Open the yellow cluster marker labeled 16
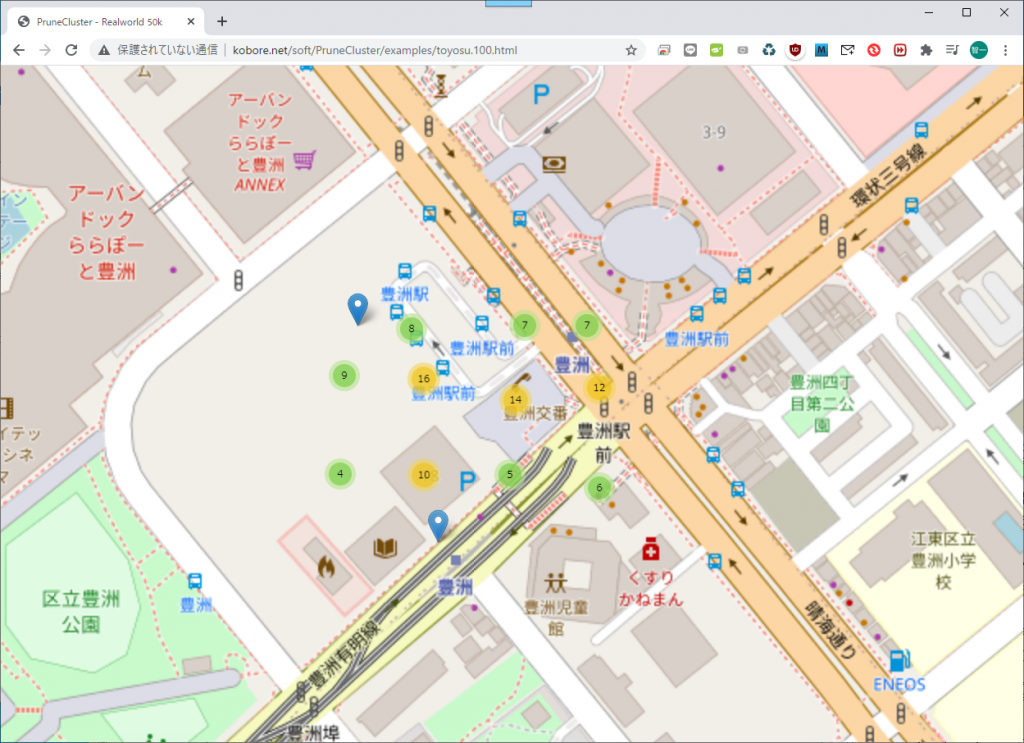1024x743 pixels. pos(423,379)
